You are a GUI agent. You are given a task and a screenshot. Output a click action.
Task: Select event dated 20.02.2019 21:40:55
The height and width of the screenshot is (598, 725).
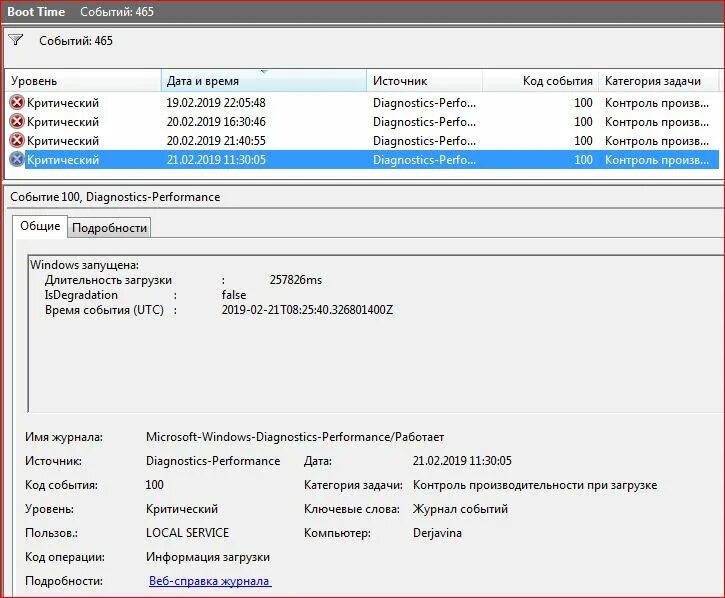(362, 141)
